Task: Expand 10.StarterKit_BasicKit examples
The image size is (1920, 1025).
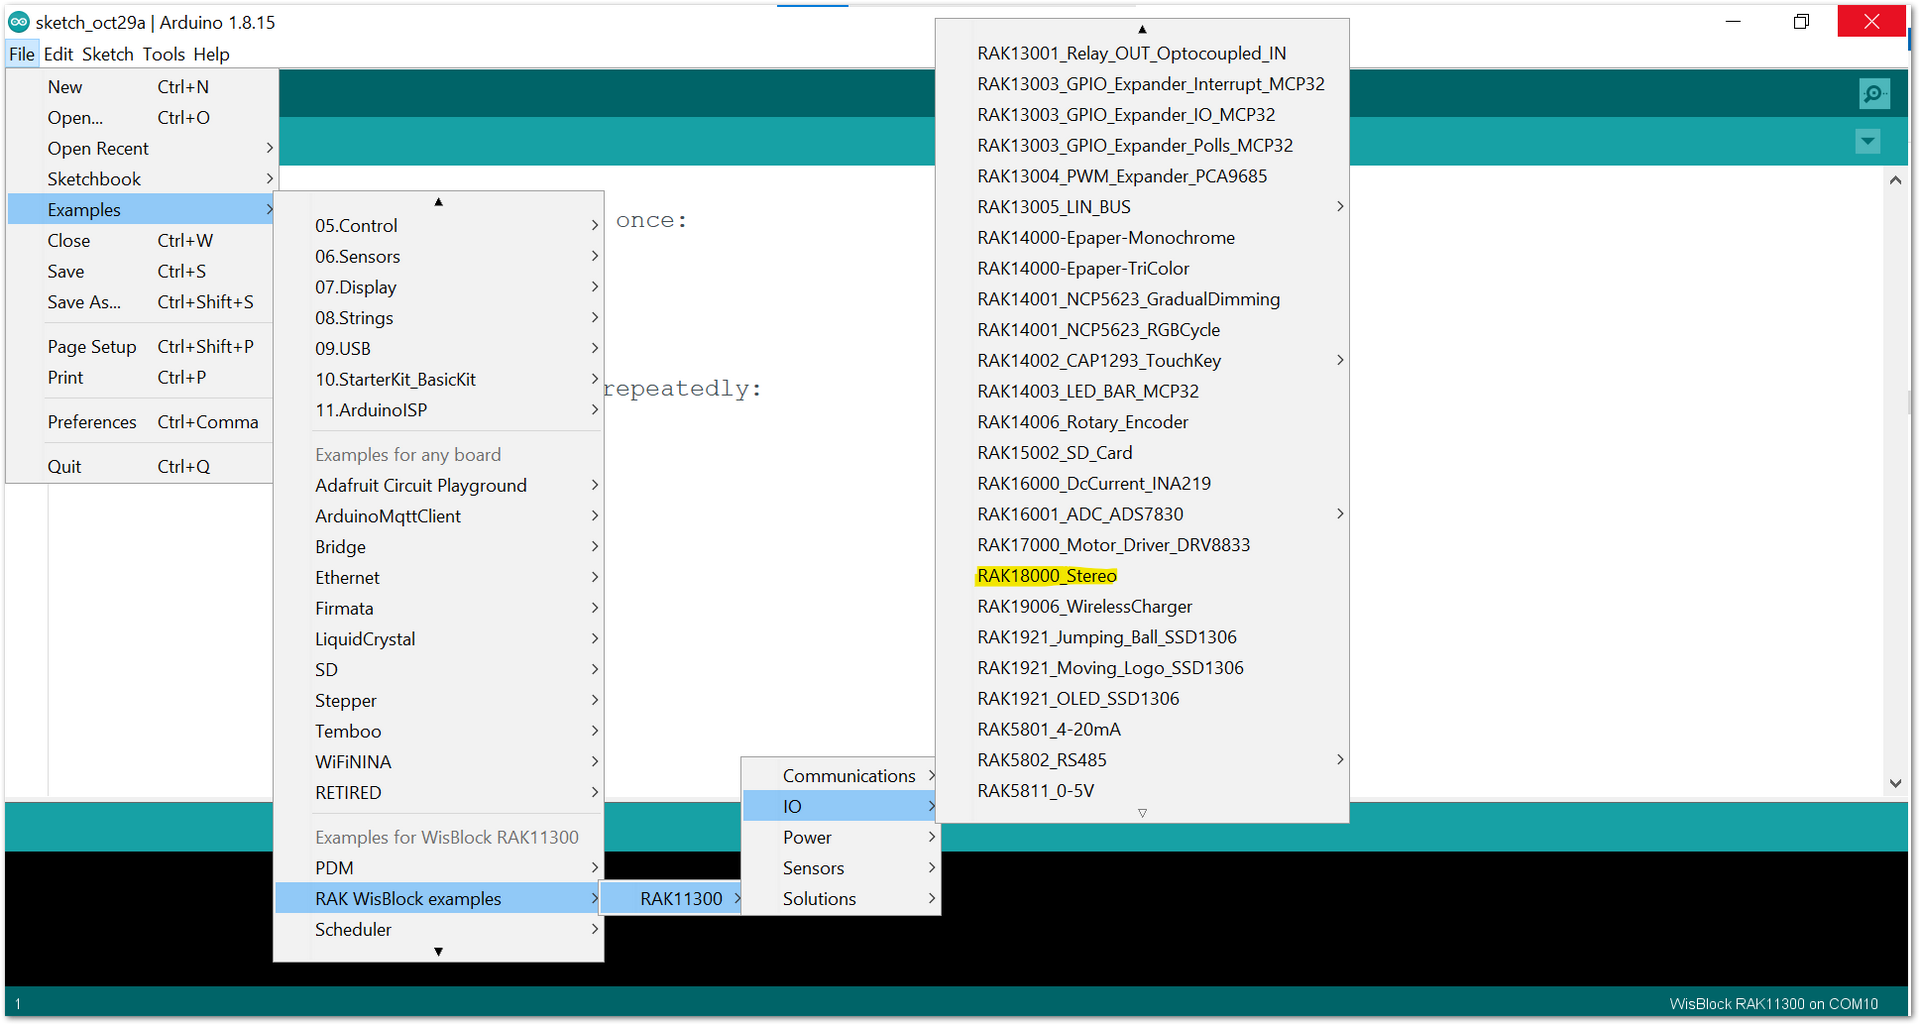Action: pyautogui.click(x=439, y=380)
